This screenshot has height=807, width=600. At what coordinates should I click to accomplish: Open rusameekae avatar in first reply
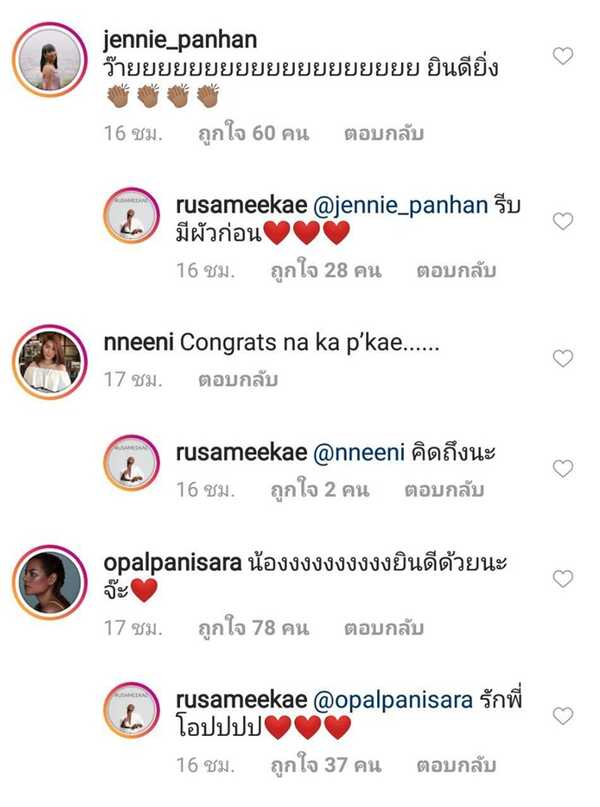click(x=133, y=214)
